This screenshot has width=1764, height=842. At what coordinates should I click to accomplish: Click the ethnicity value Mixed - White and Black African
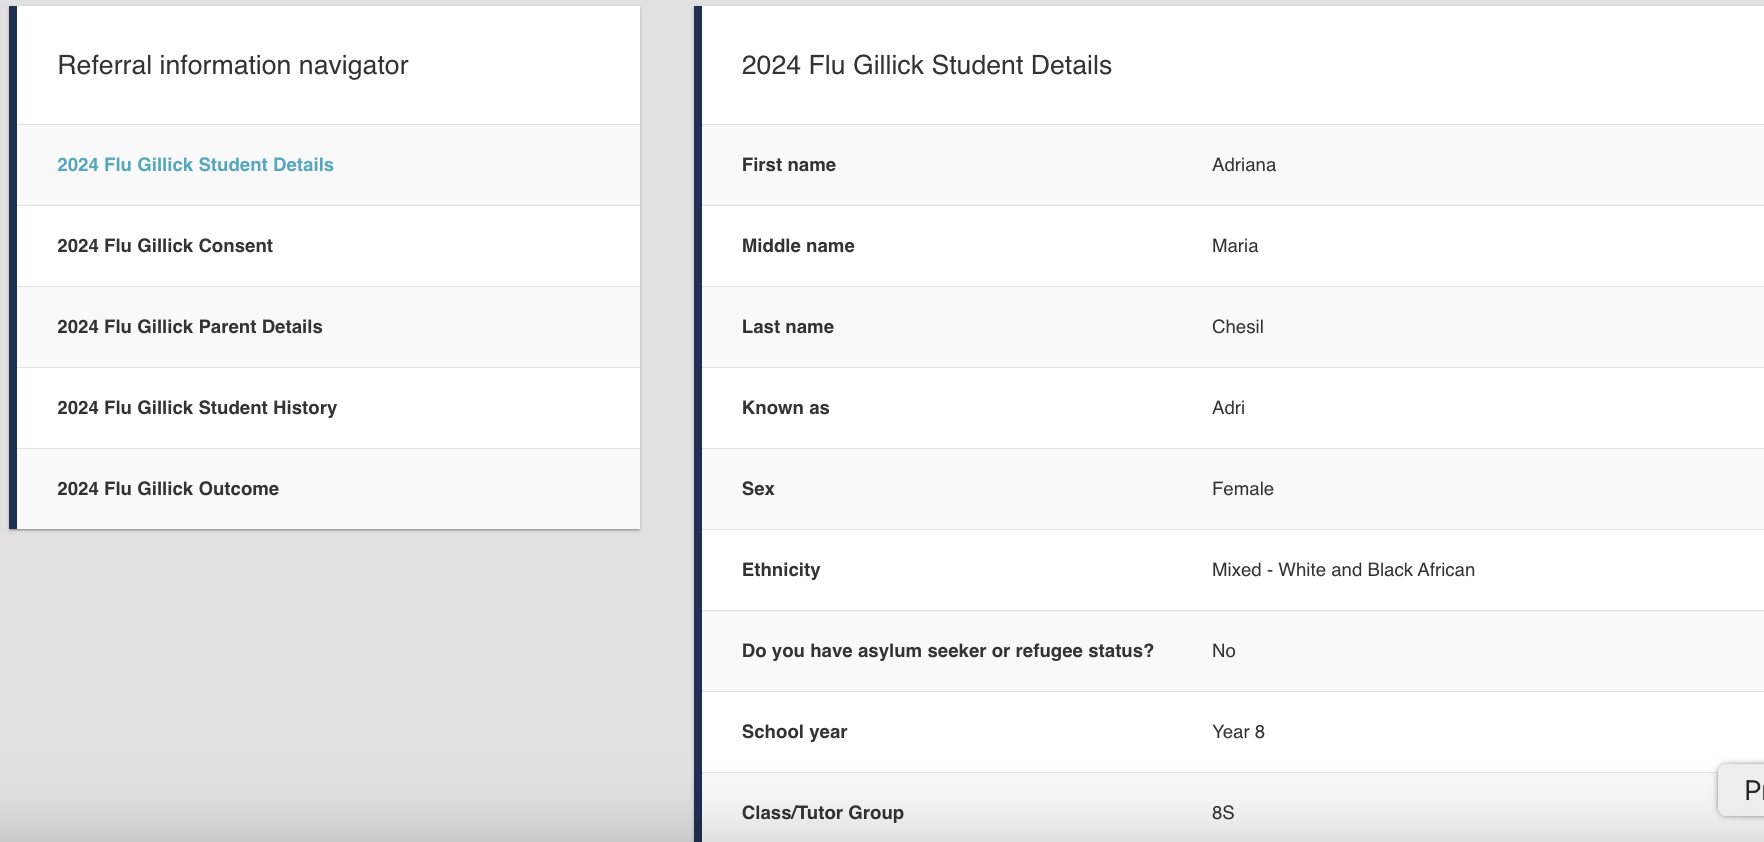coord(1342,570)
